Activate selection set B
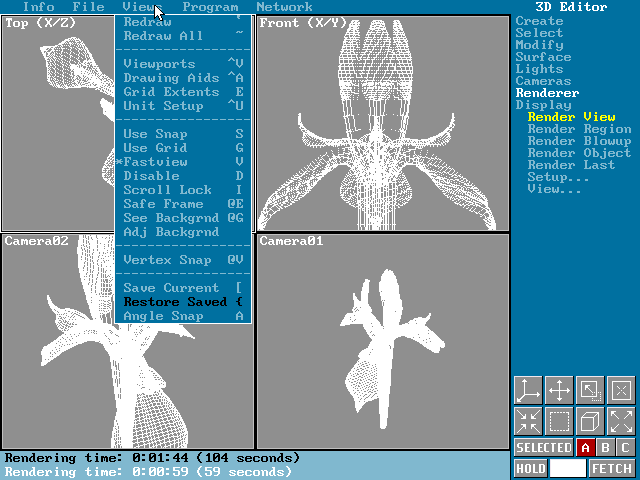The height and width of the screenshot is (480, 640). pos(605,447)
